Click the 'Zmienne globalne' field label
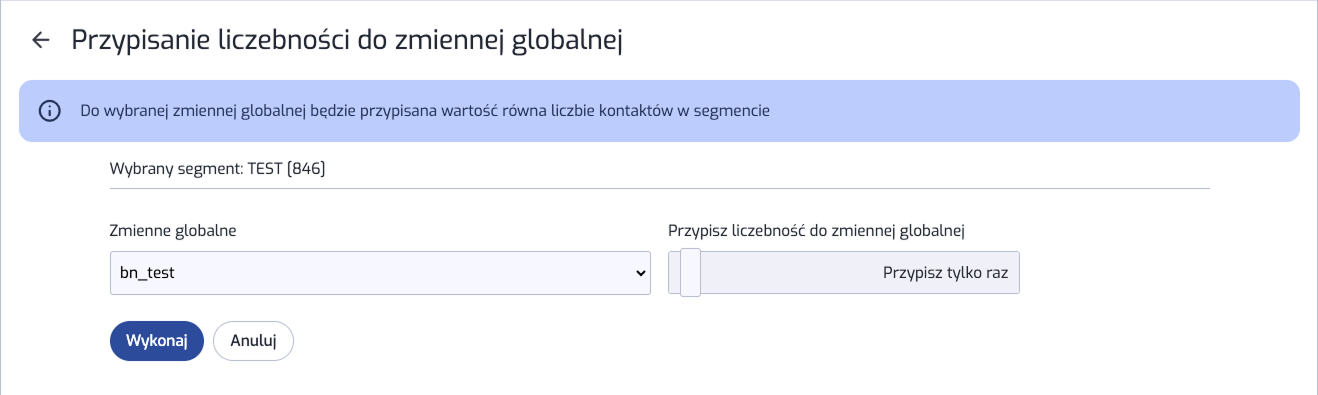 coord(173,231)
